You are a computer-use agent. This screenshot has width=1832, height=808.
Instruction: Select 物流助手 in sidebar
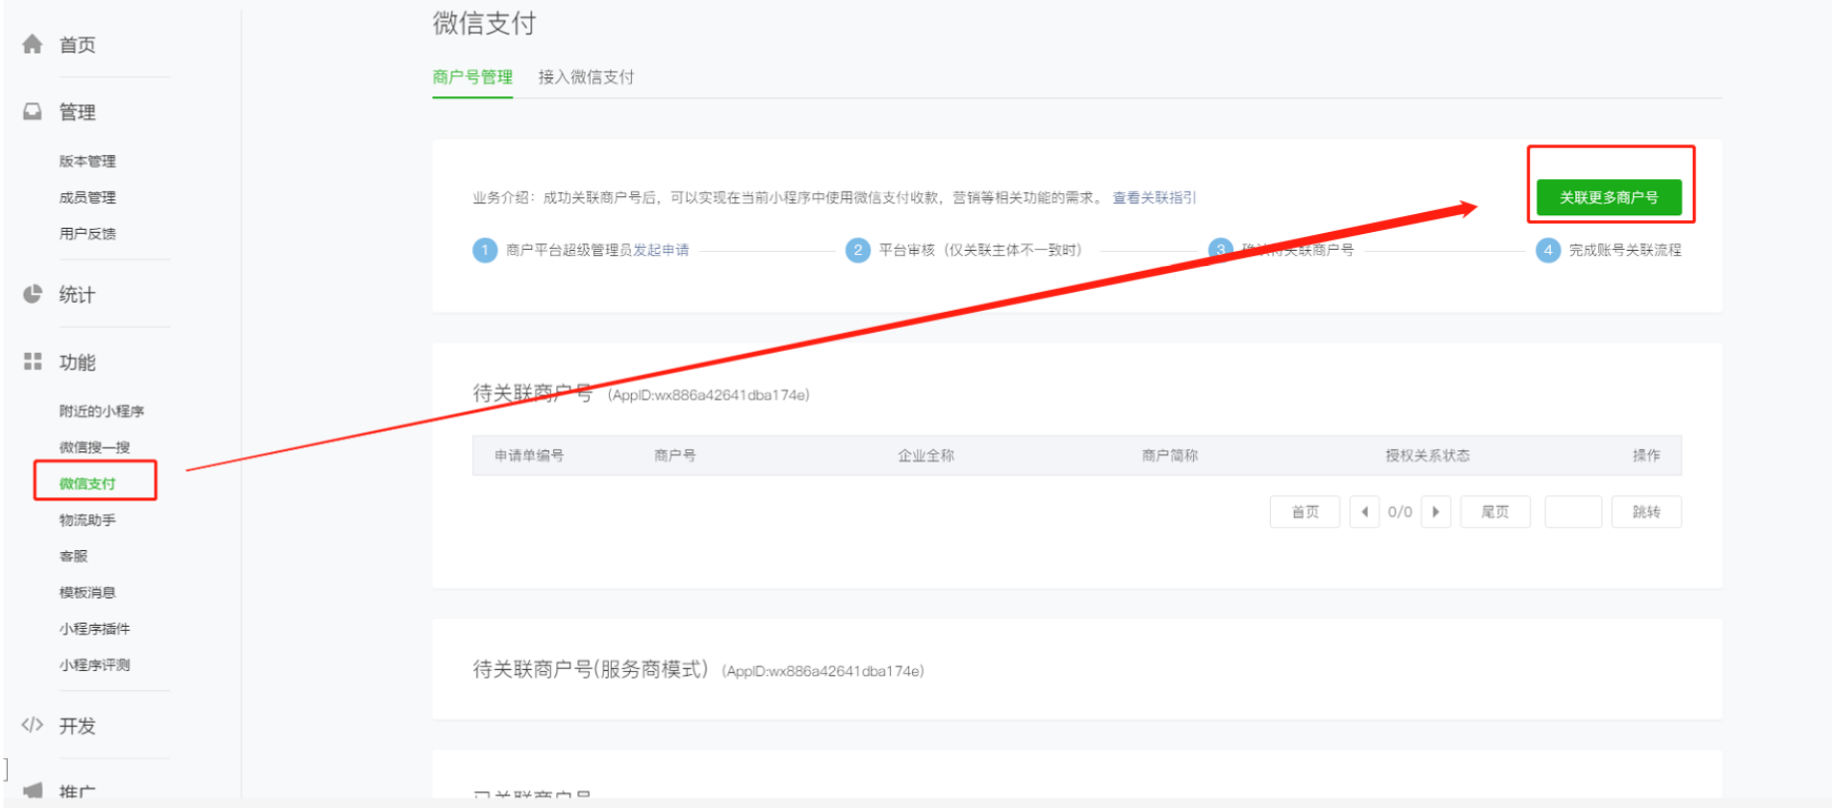click(87, 520)
